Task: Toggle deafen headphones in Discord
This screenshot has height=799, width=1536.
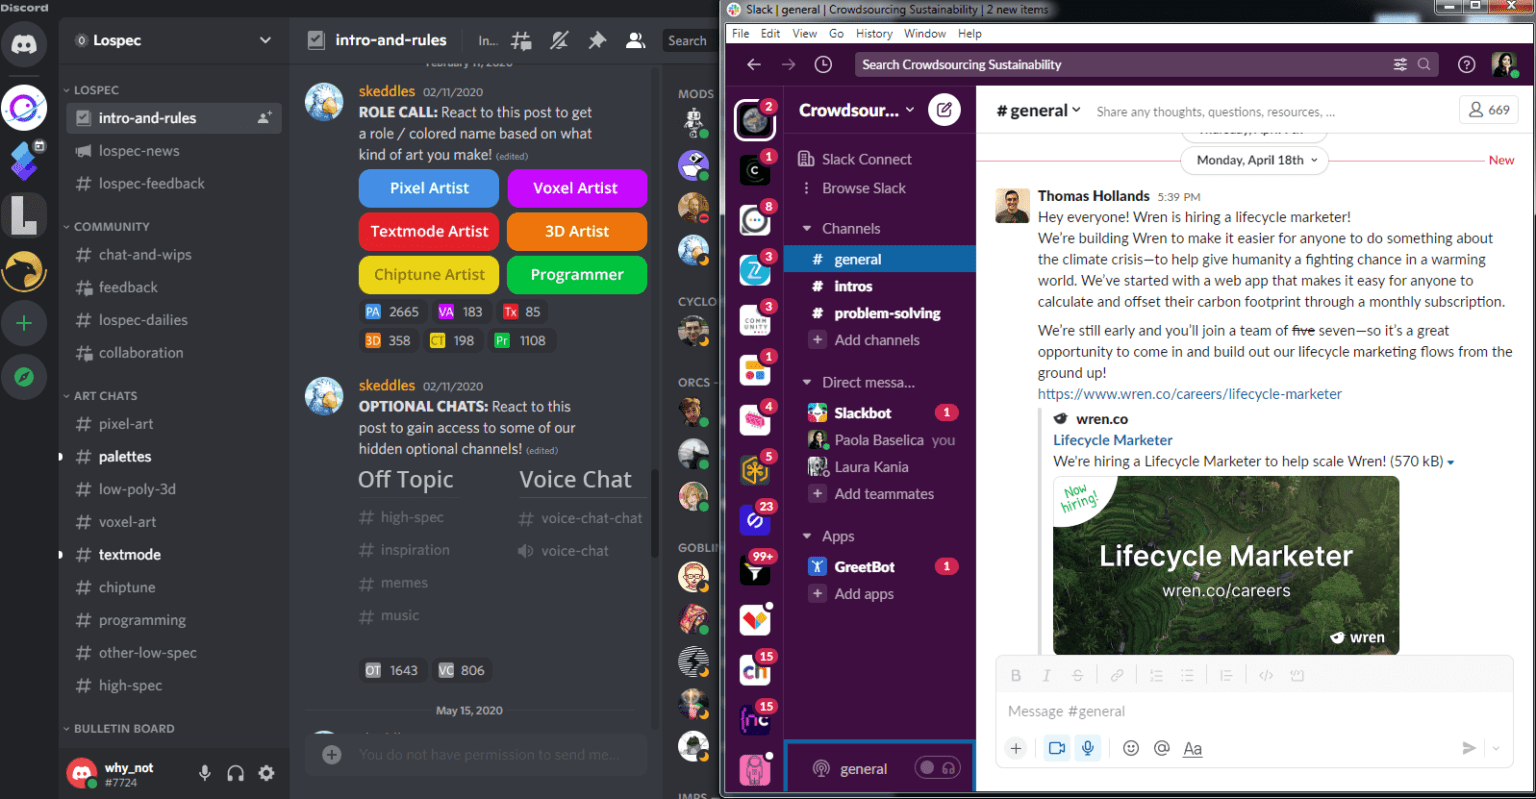Action: coord(235,773)
